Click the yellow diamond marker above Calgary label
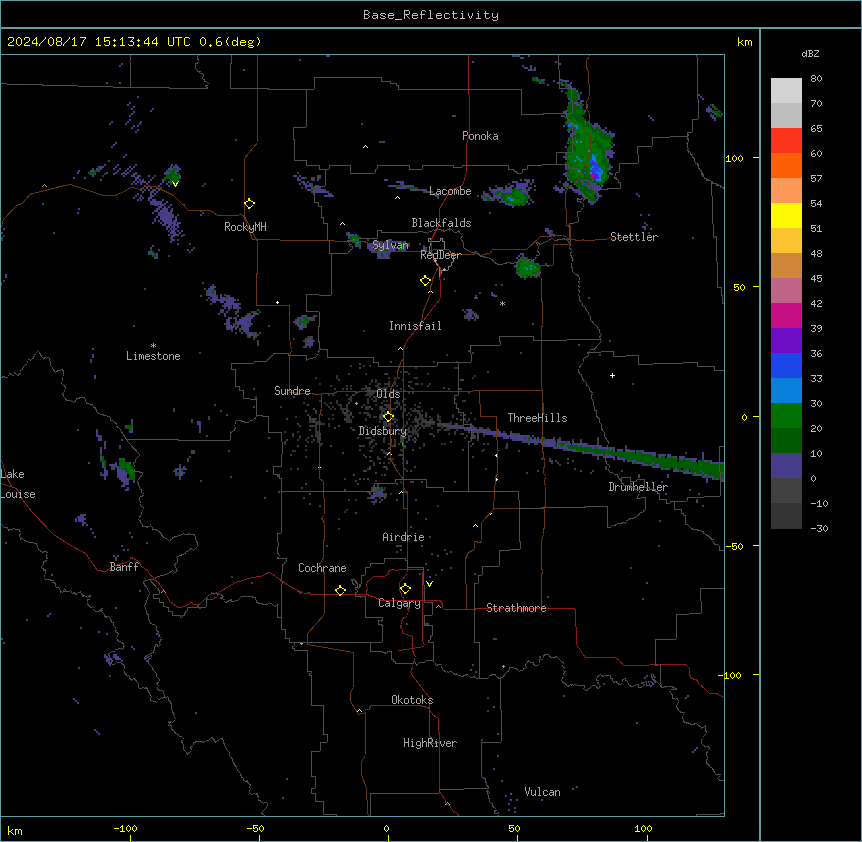Image resolution: width=862 pixels, height=842 pixels. [405, 589]
